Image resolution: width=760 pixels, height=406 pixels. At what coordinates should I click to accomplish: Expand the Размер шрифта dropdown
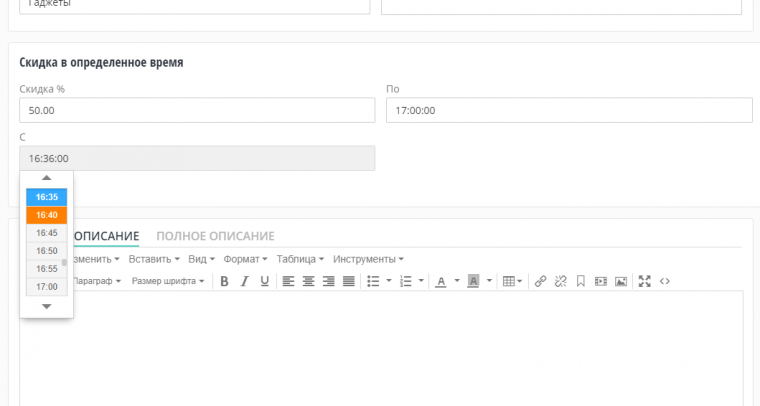click(x=168, y=281)
